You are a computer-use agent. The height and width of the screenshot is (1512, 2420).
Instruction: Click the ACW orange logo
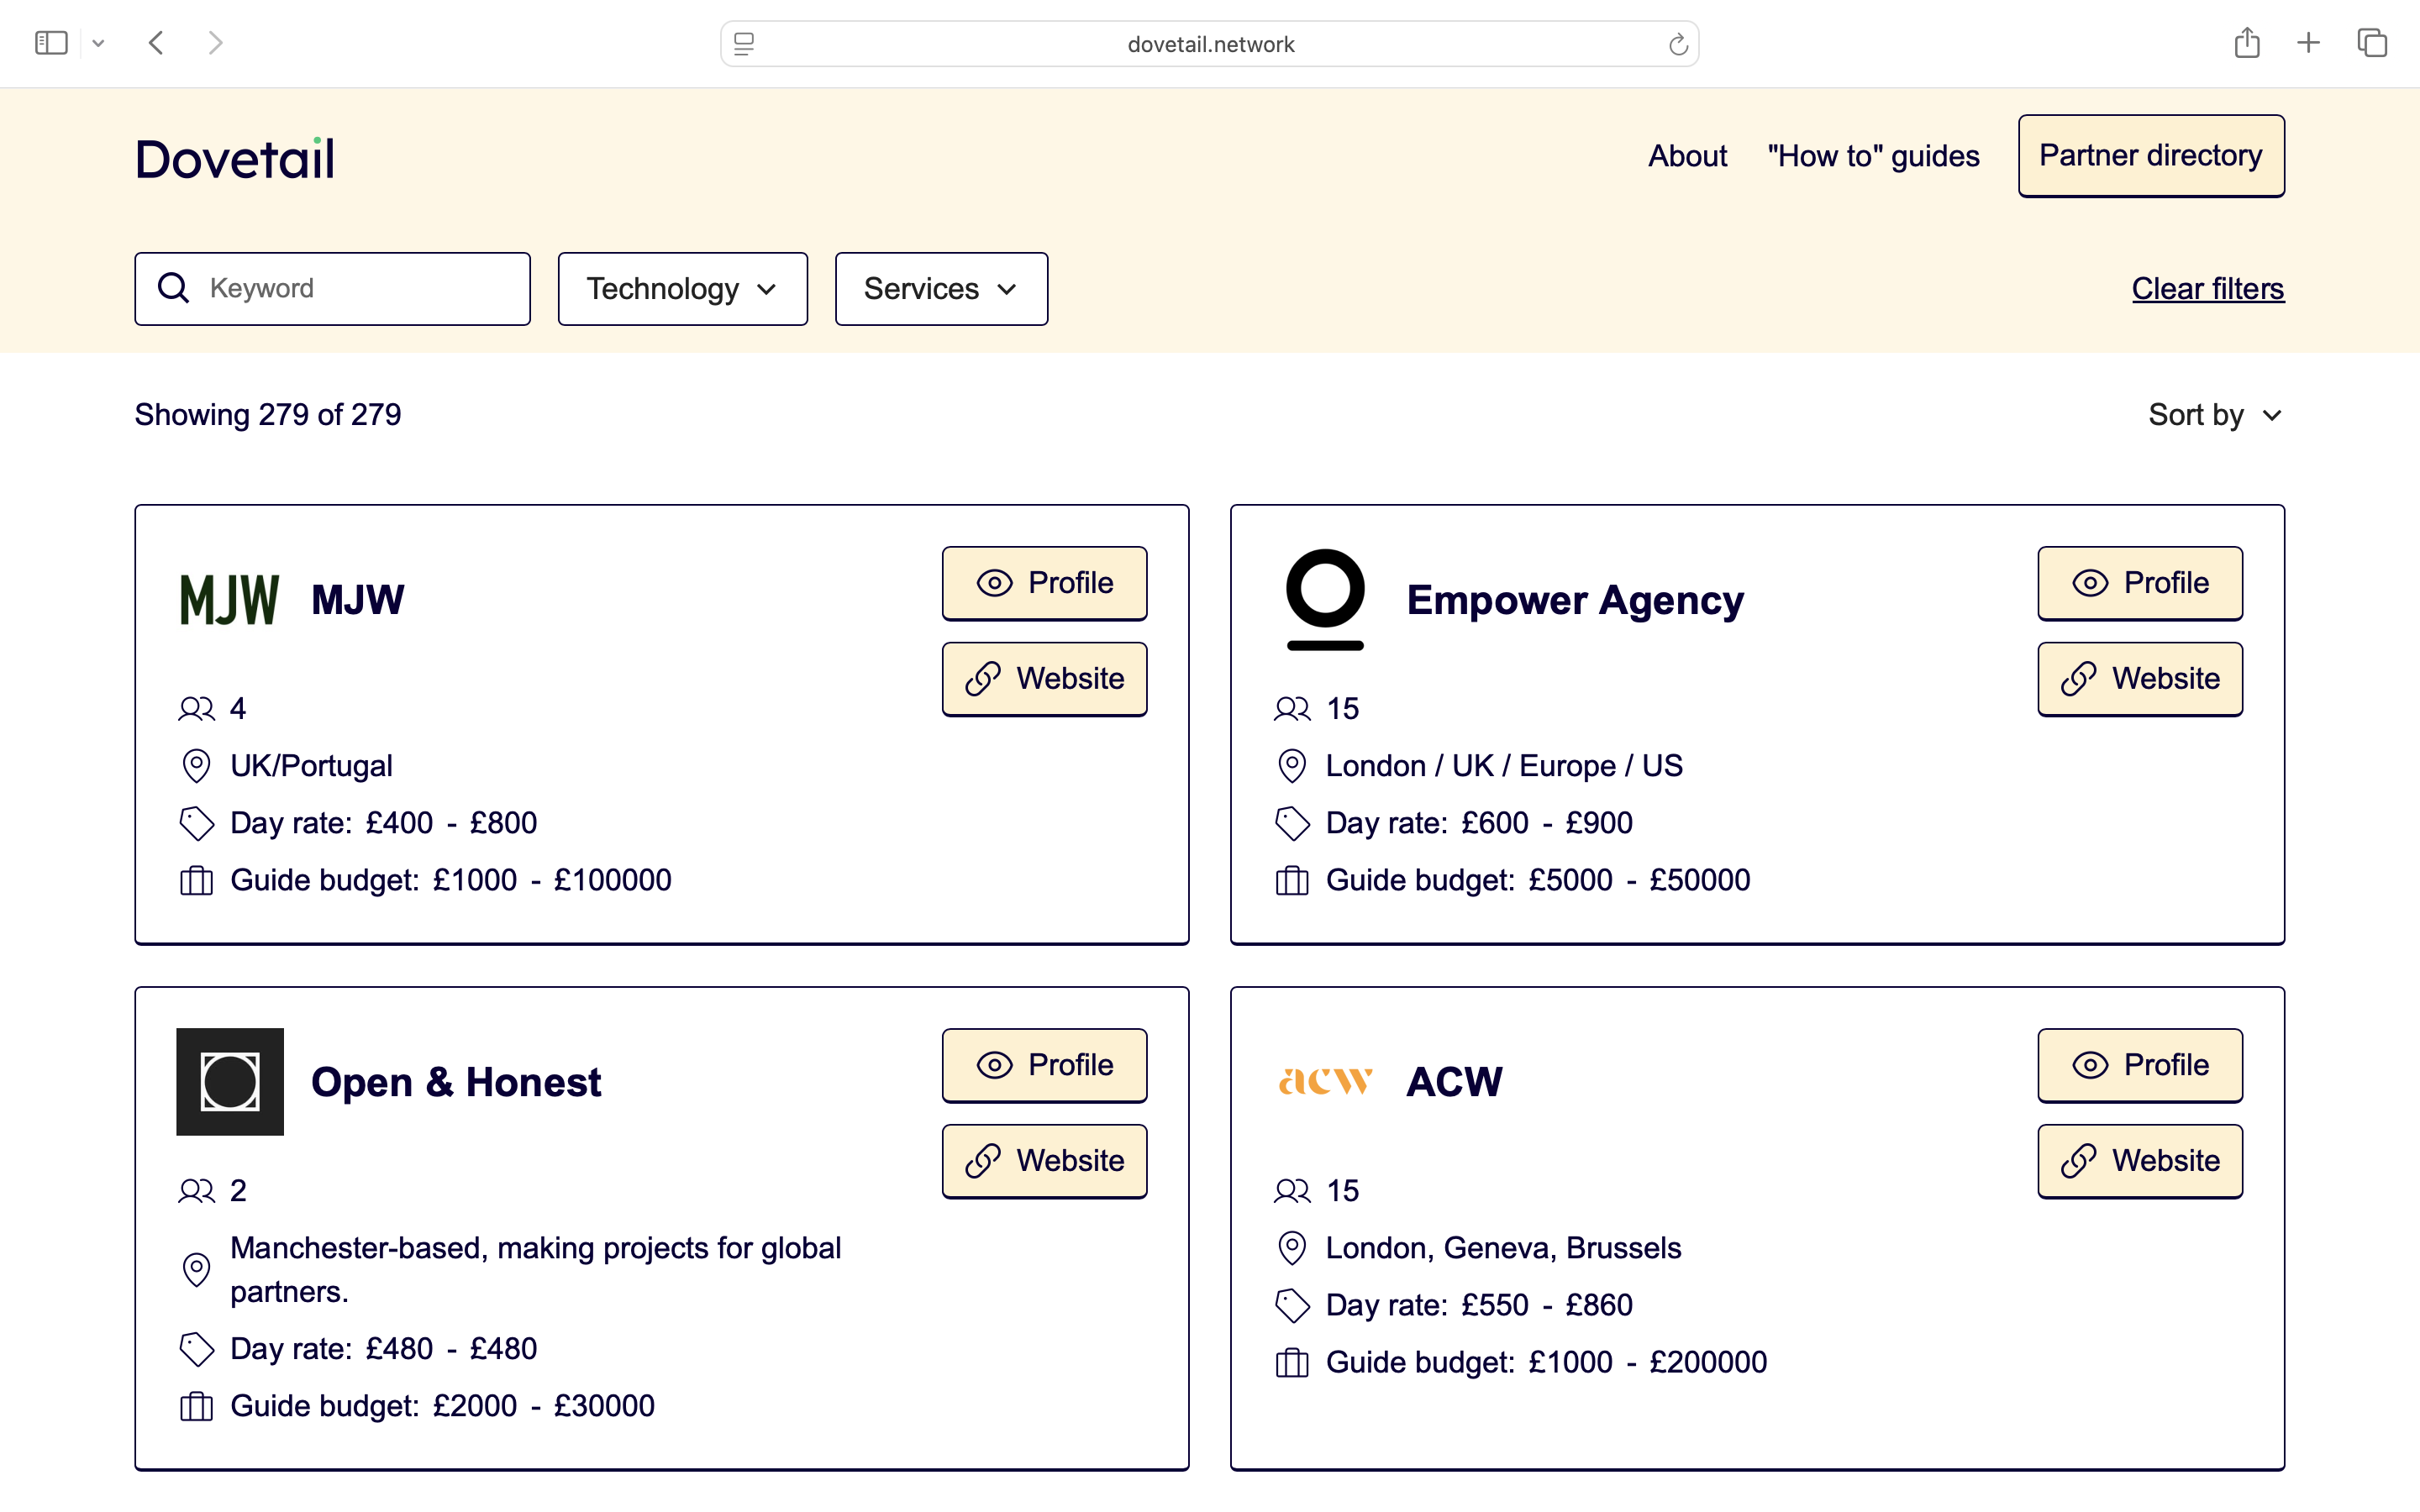pos(1325,1081)
